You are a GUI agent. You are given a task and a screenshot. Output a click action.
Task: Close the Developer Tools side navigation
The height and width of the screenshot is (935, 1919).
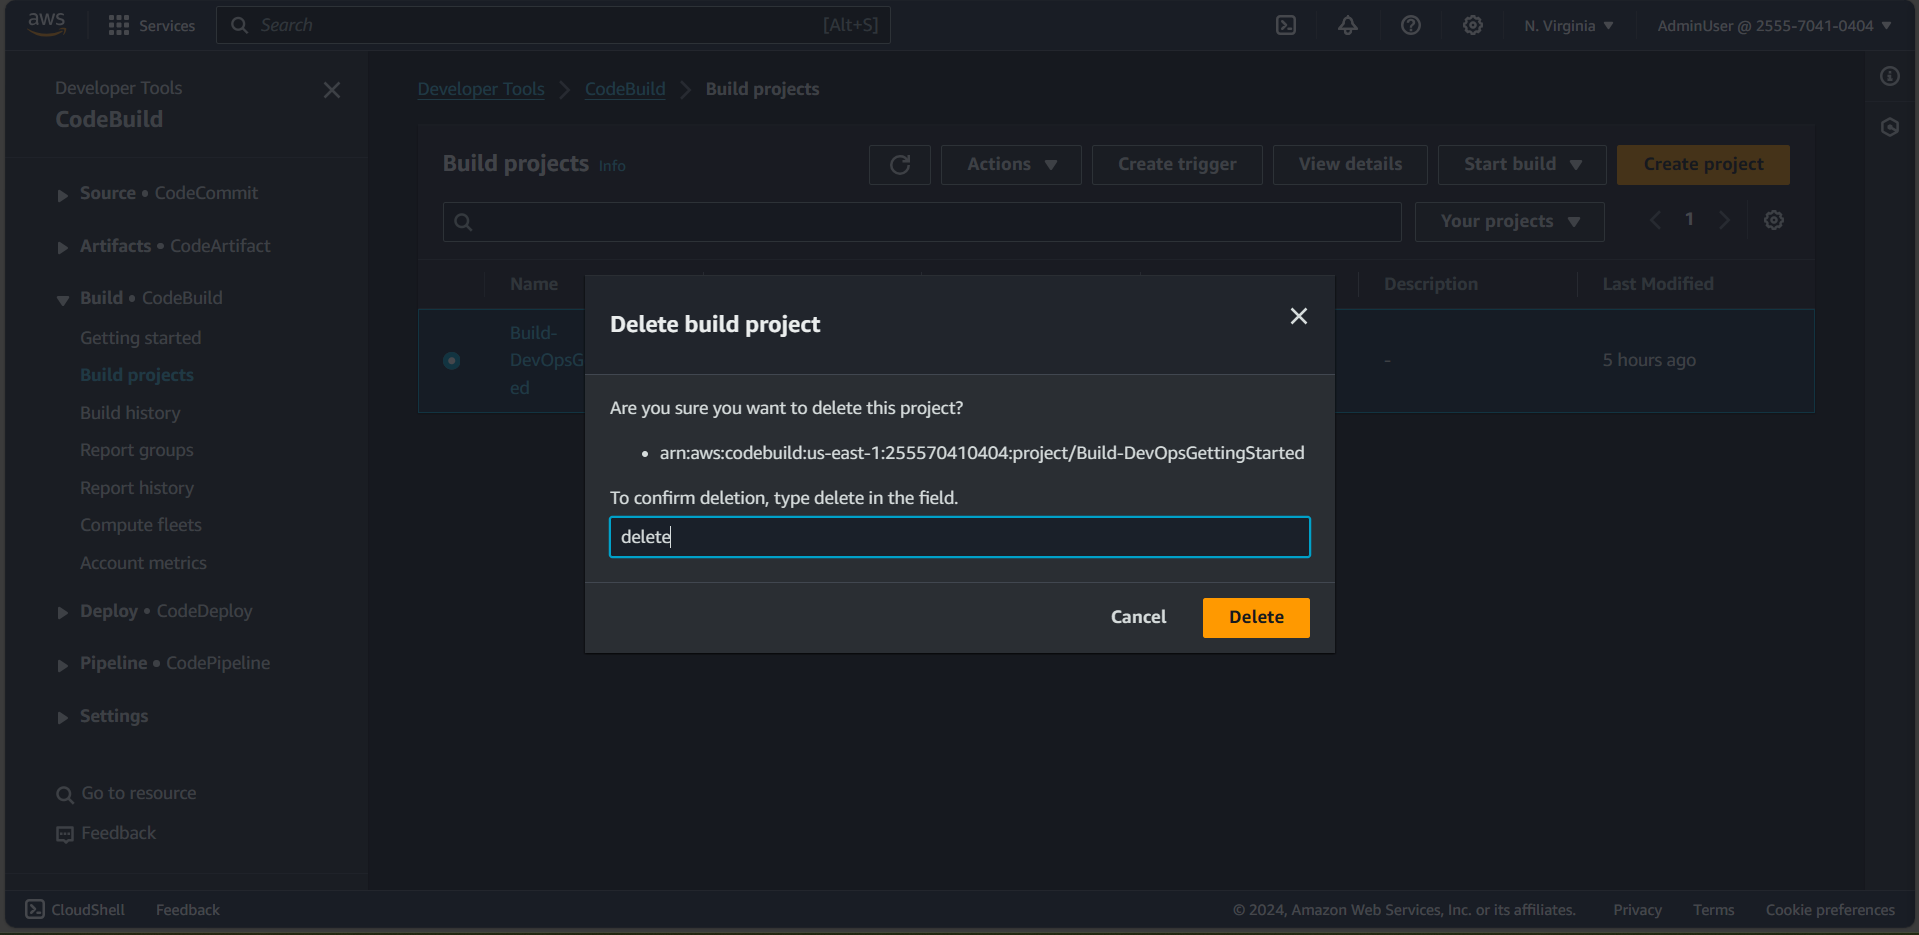click(332, 90)
